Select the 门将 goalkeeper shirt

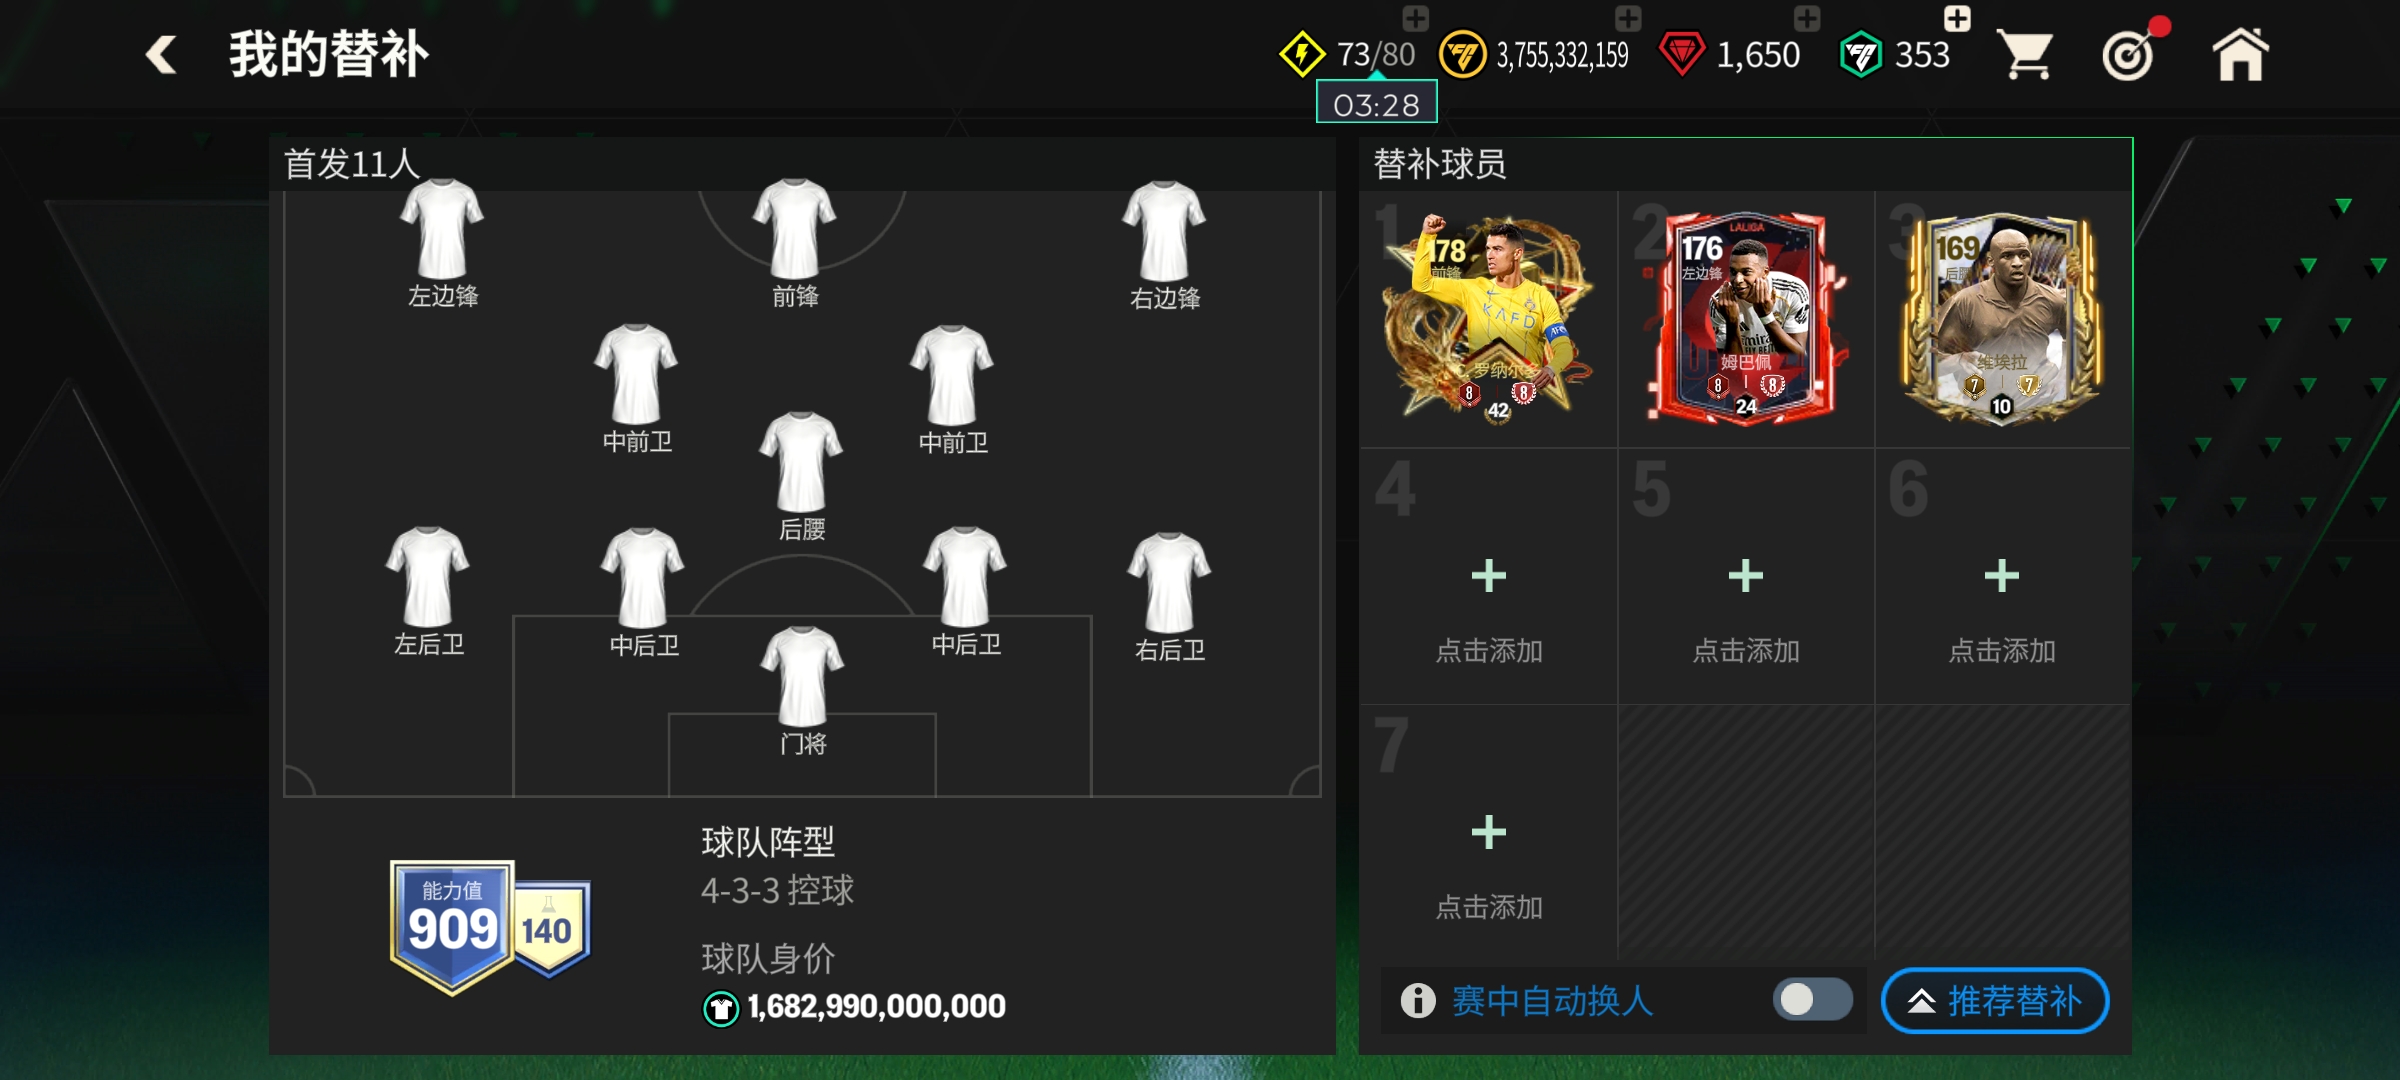coord(802,690)
